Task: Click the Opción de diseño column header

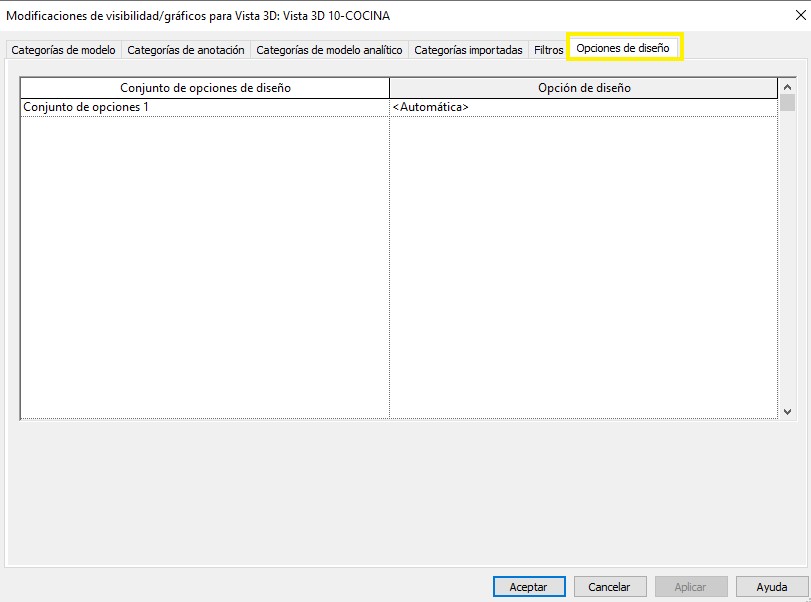Action: 584,88
